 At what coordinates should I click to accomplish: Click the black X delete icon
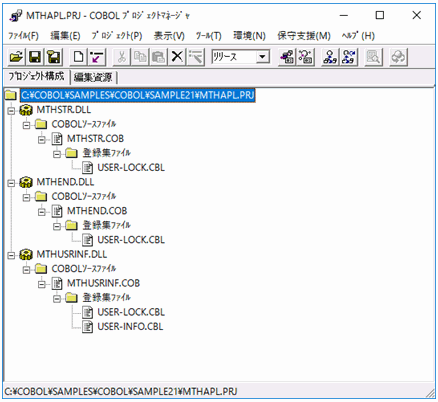click(177, 57)
